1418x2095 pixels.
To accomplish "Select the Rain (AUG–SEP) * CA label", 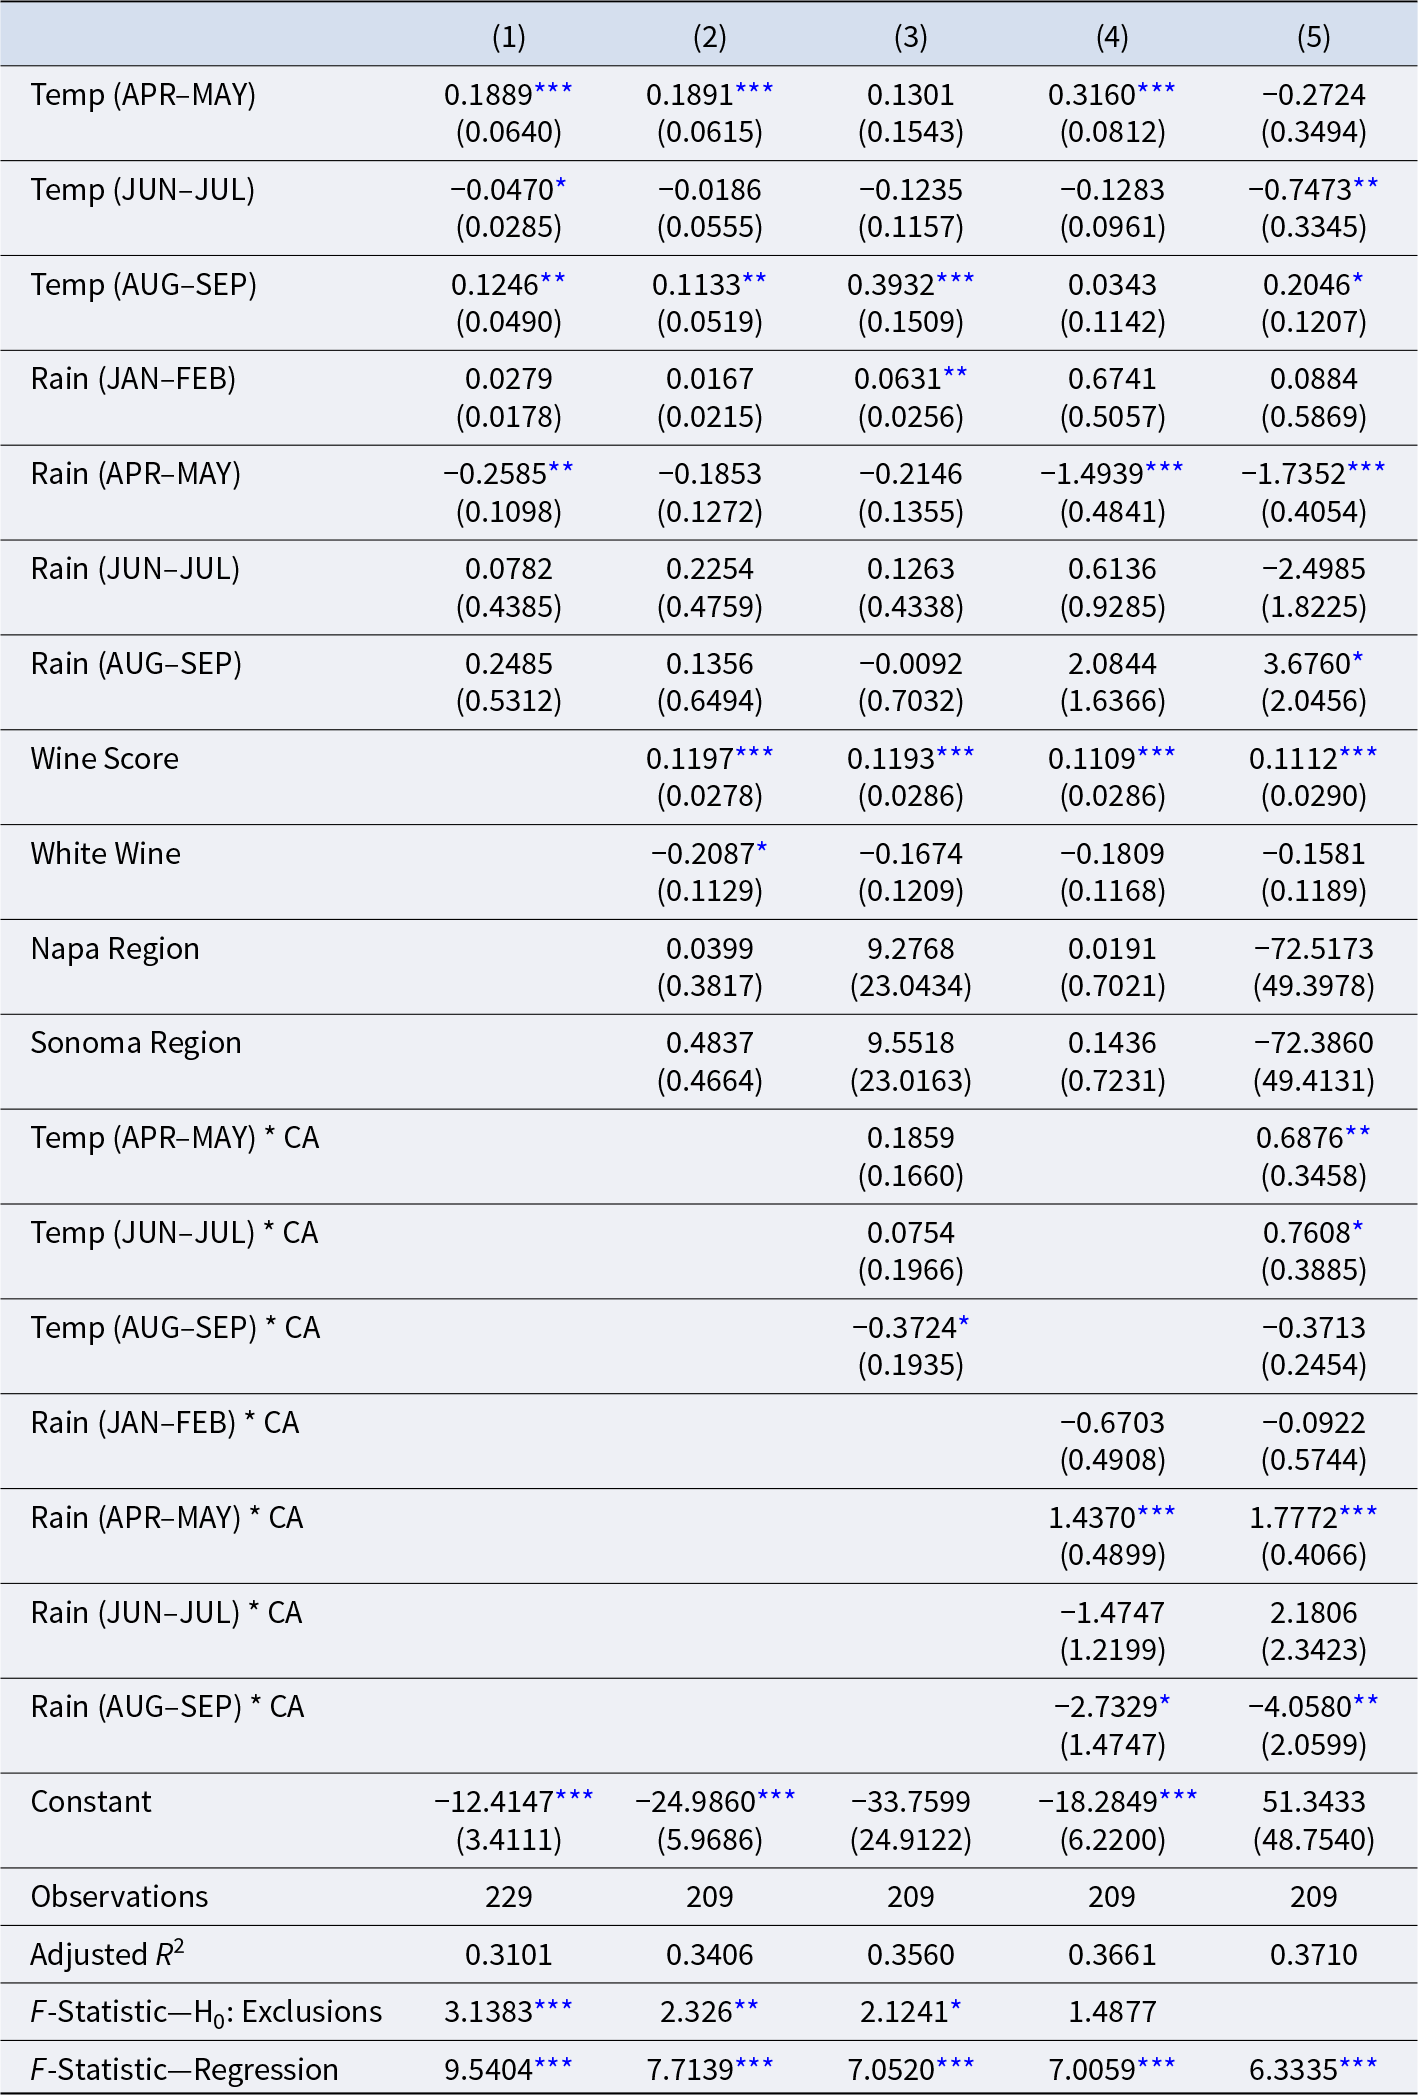I will (x=167, y=1707).
